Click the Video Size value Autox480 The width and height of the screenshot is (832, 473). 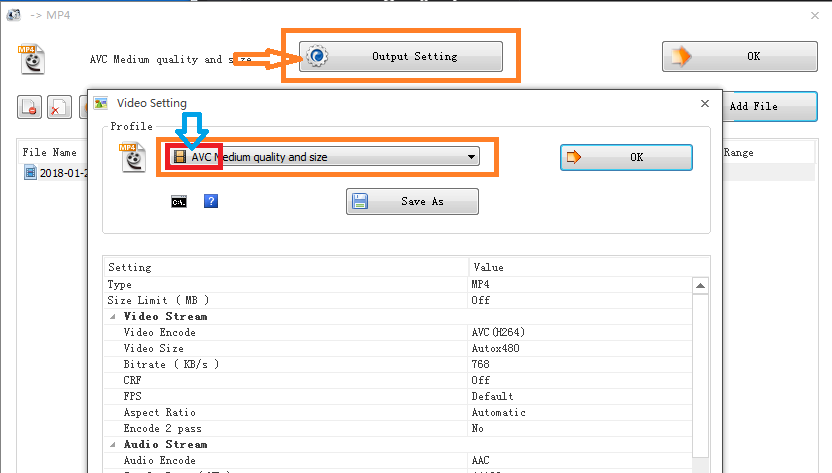click(495, 348)
